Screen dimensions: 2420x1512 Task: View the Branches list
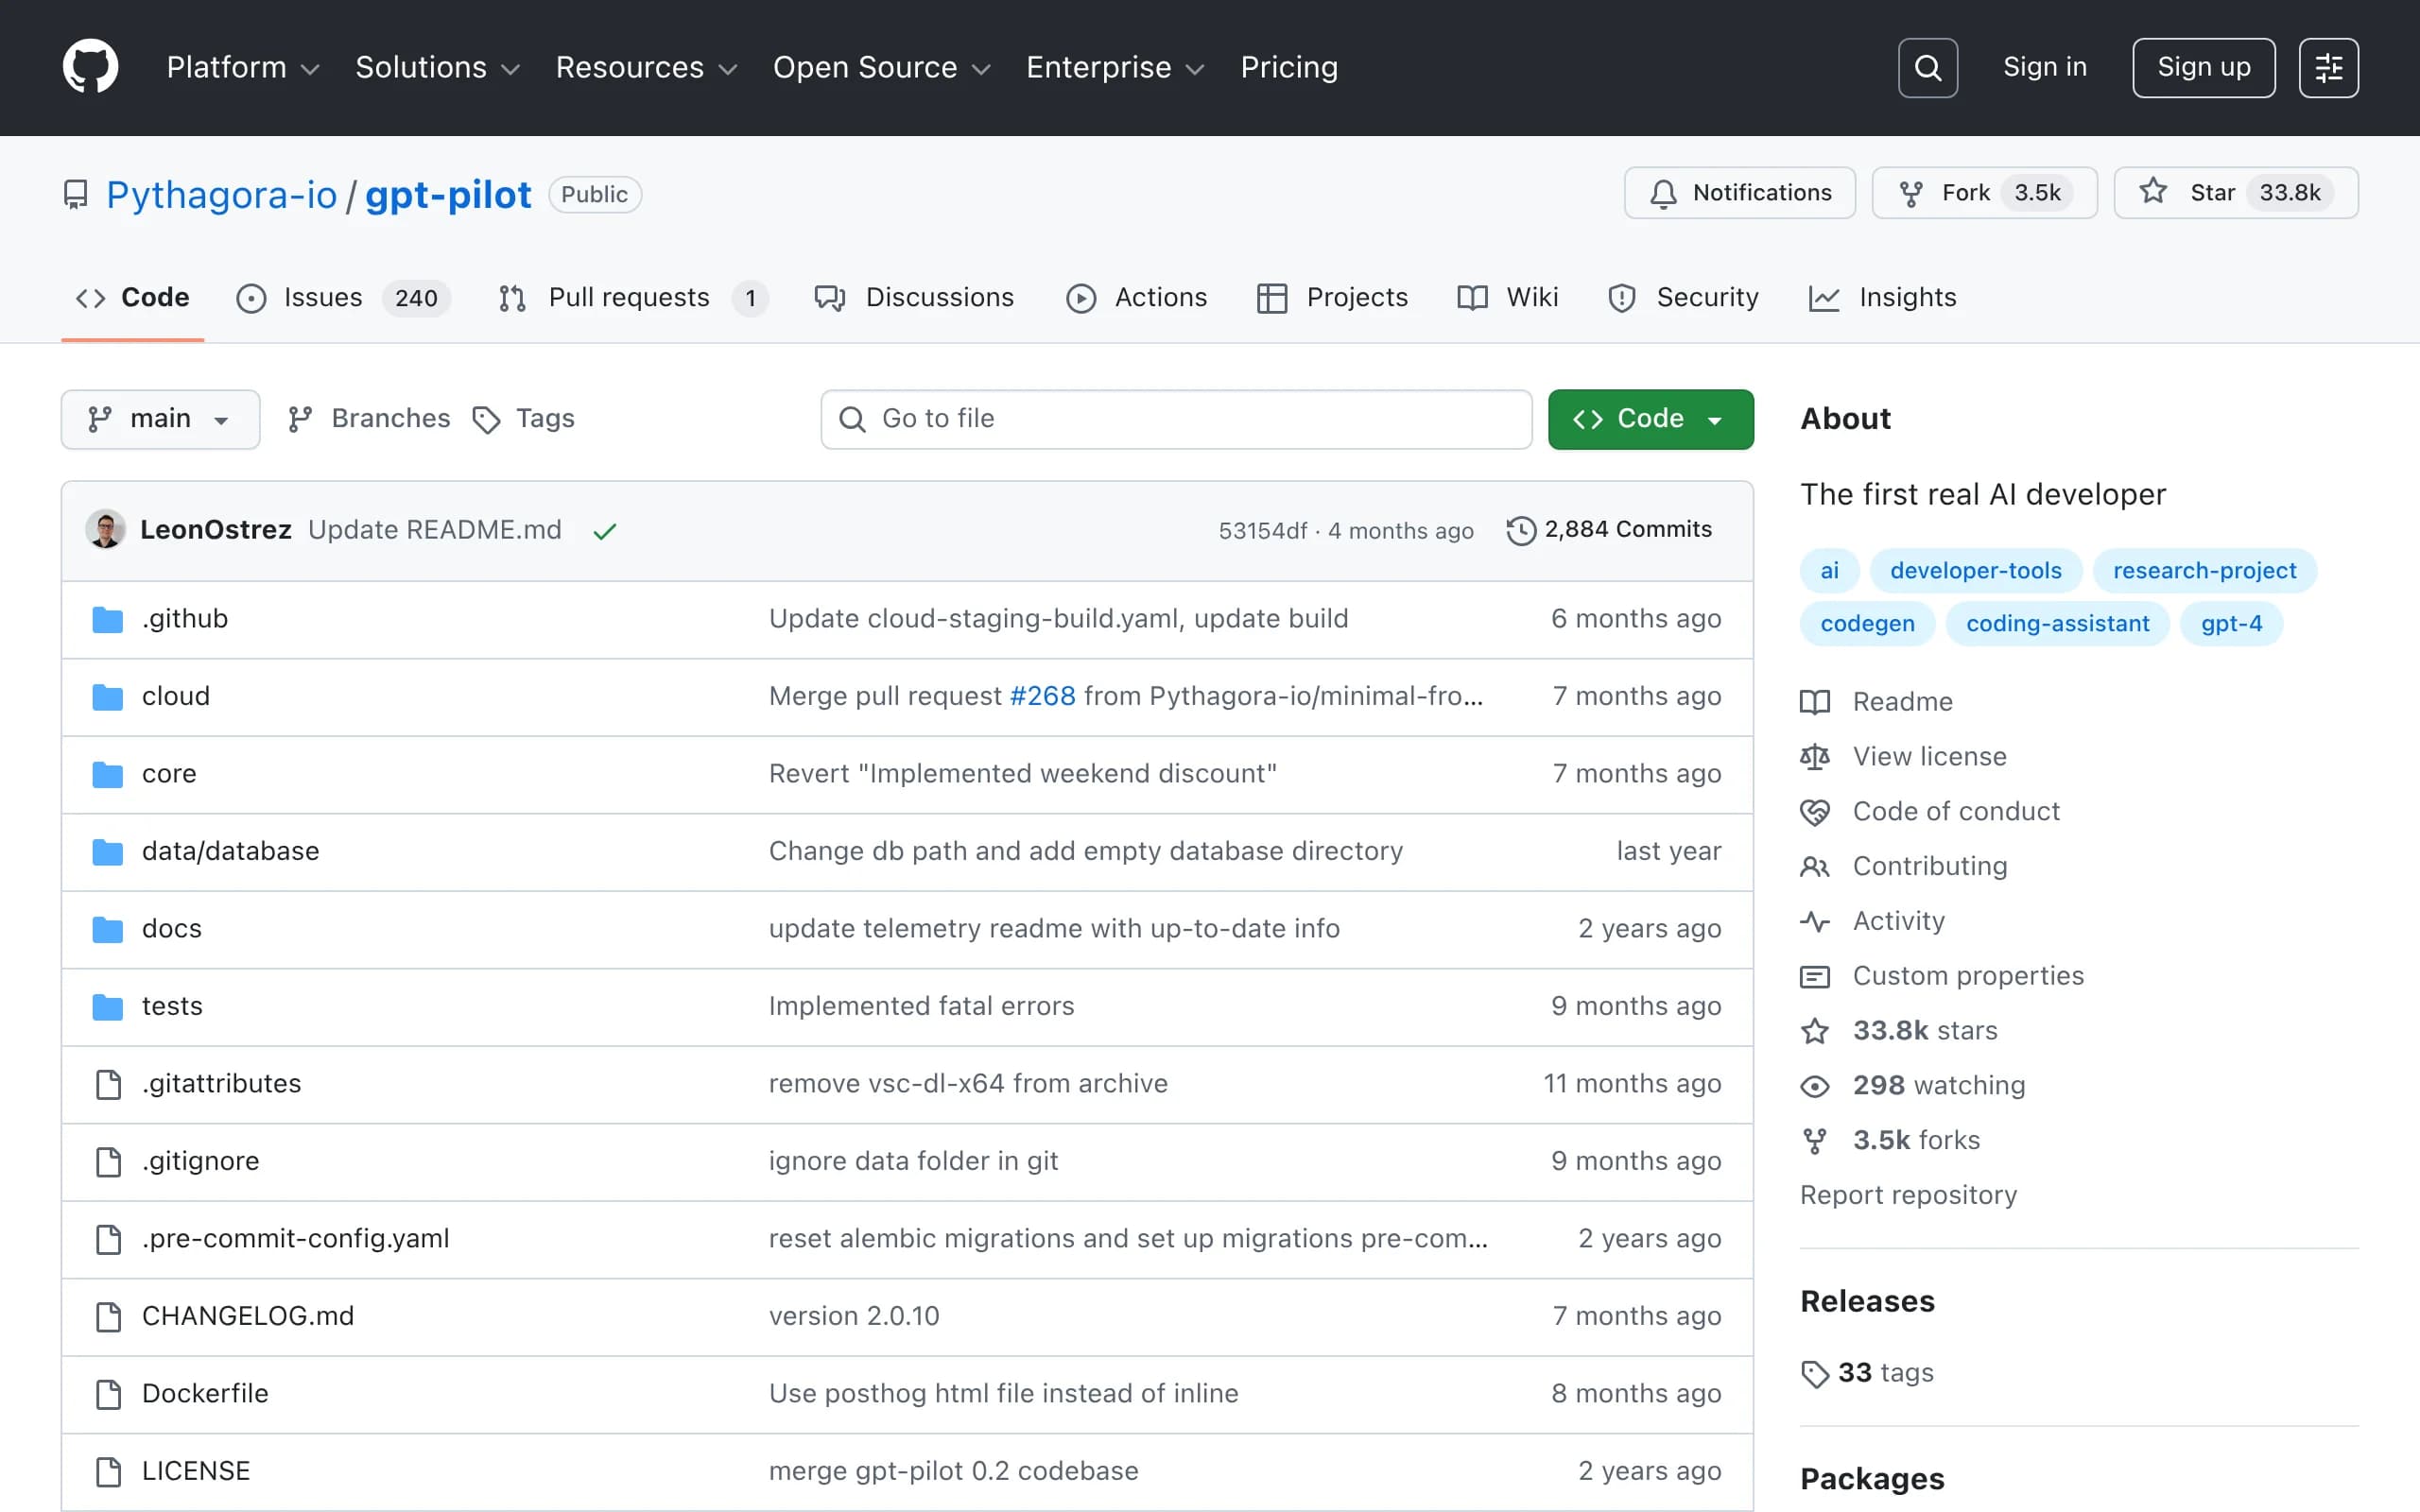369,419
